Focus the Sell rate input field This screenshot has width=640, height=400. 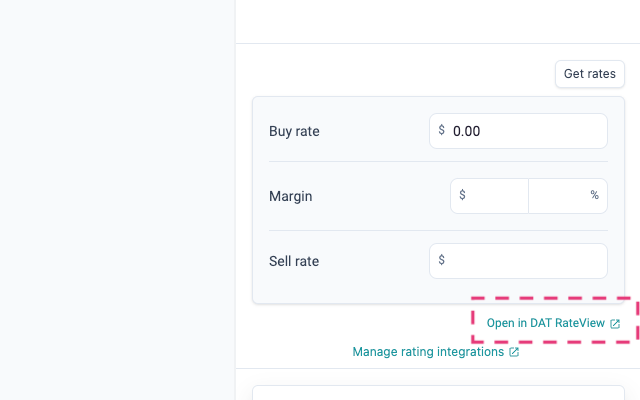click(x=526, y=261)
